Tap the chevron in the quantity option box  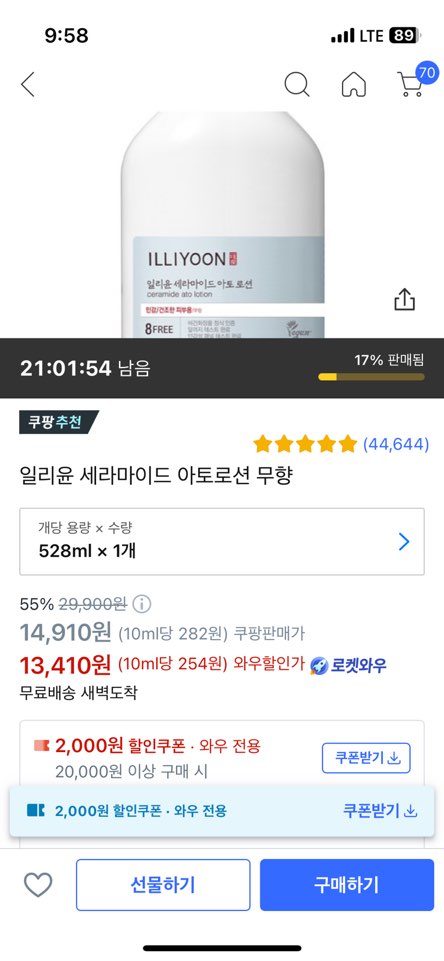[404, 542]
